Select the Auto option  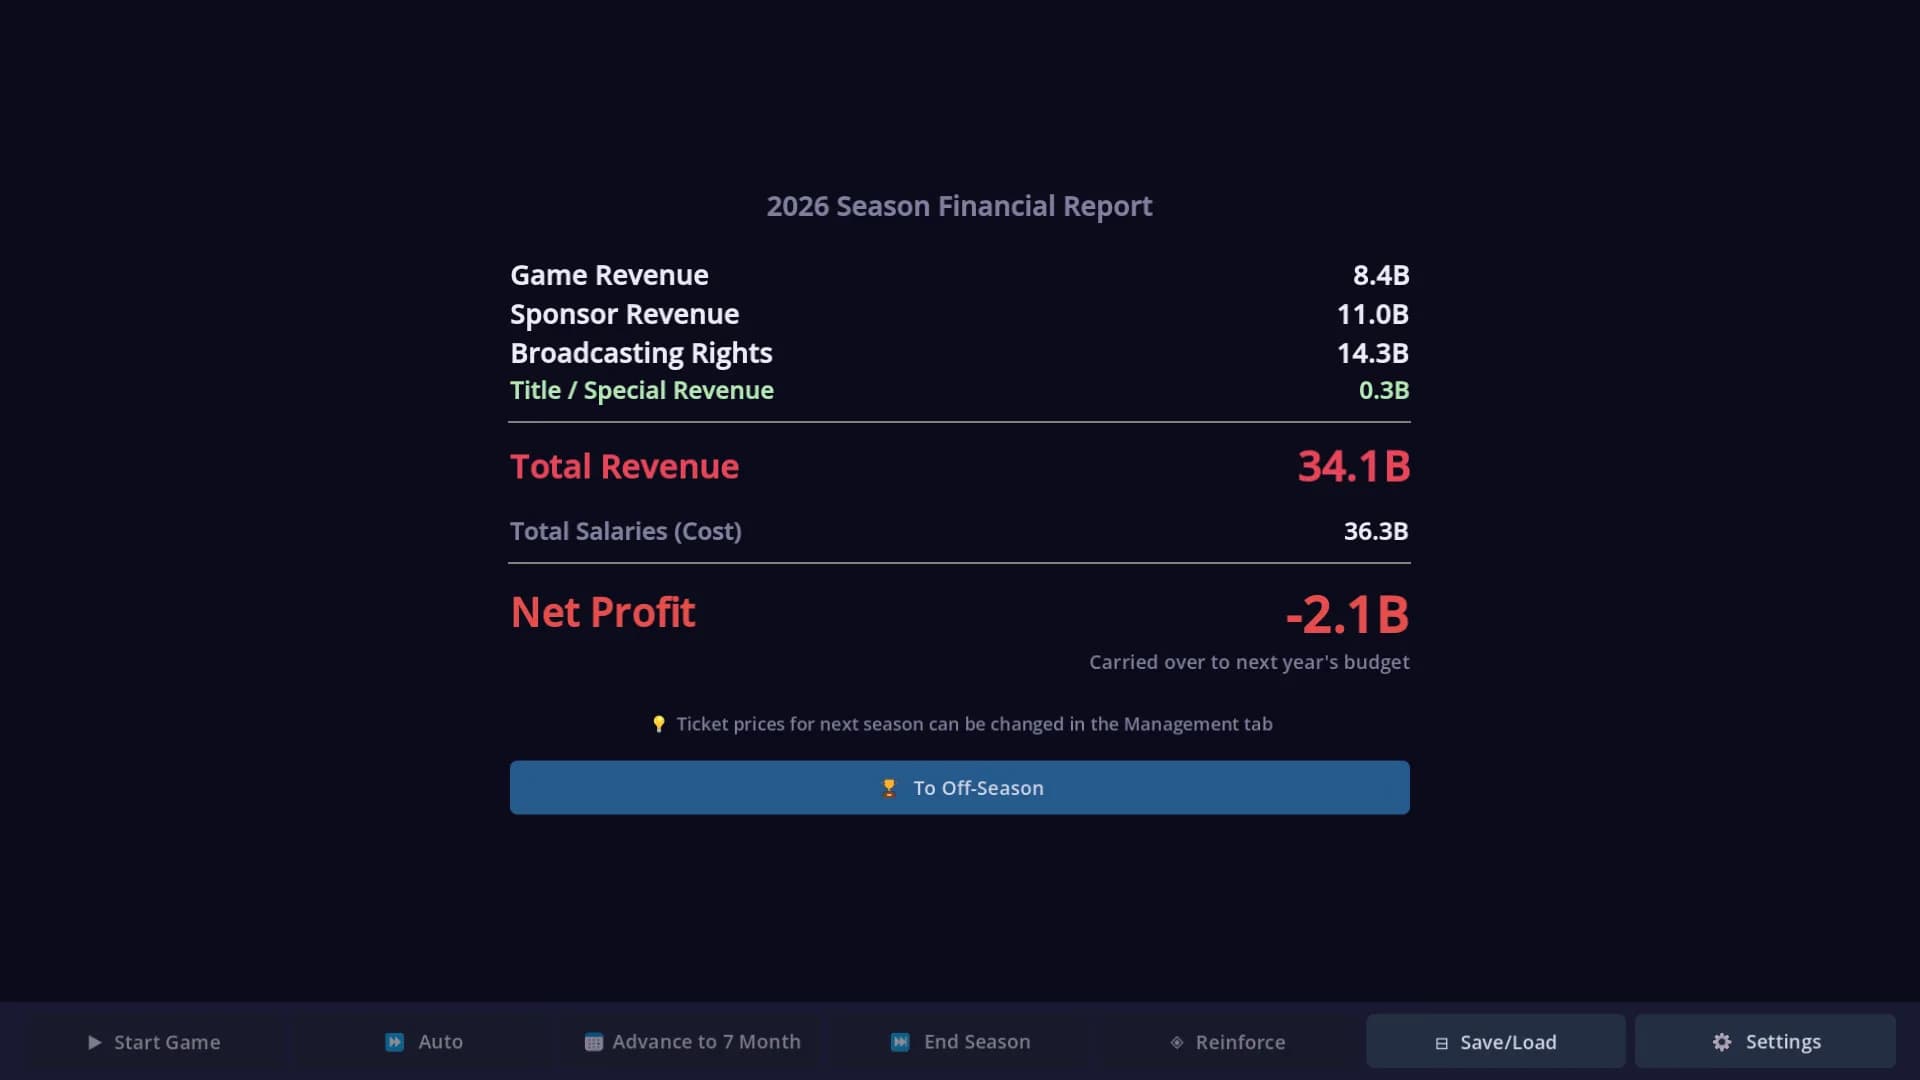(424, 1041)
